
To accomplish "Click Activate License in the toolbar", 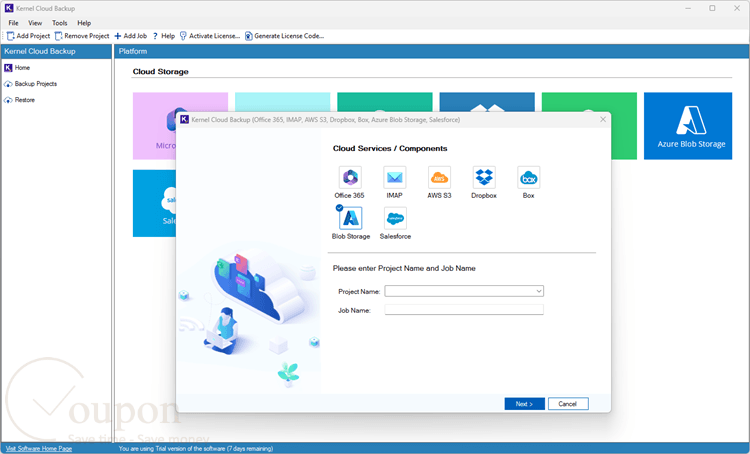I will coord(210,36).
